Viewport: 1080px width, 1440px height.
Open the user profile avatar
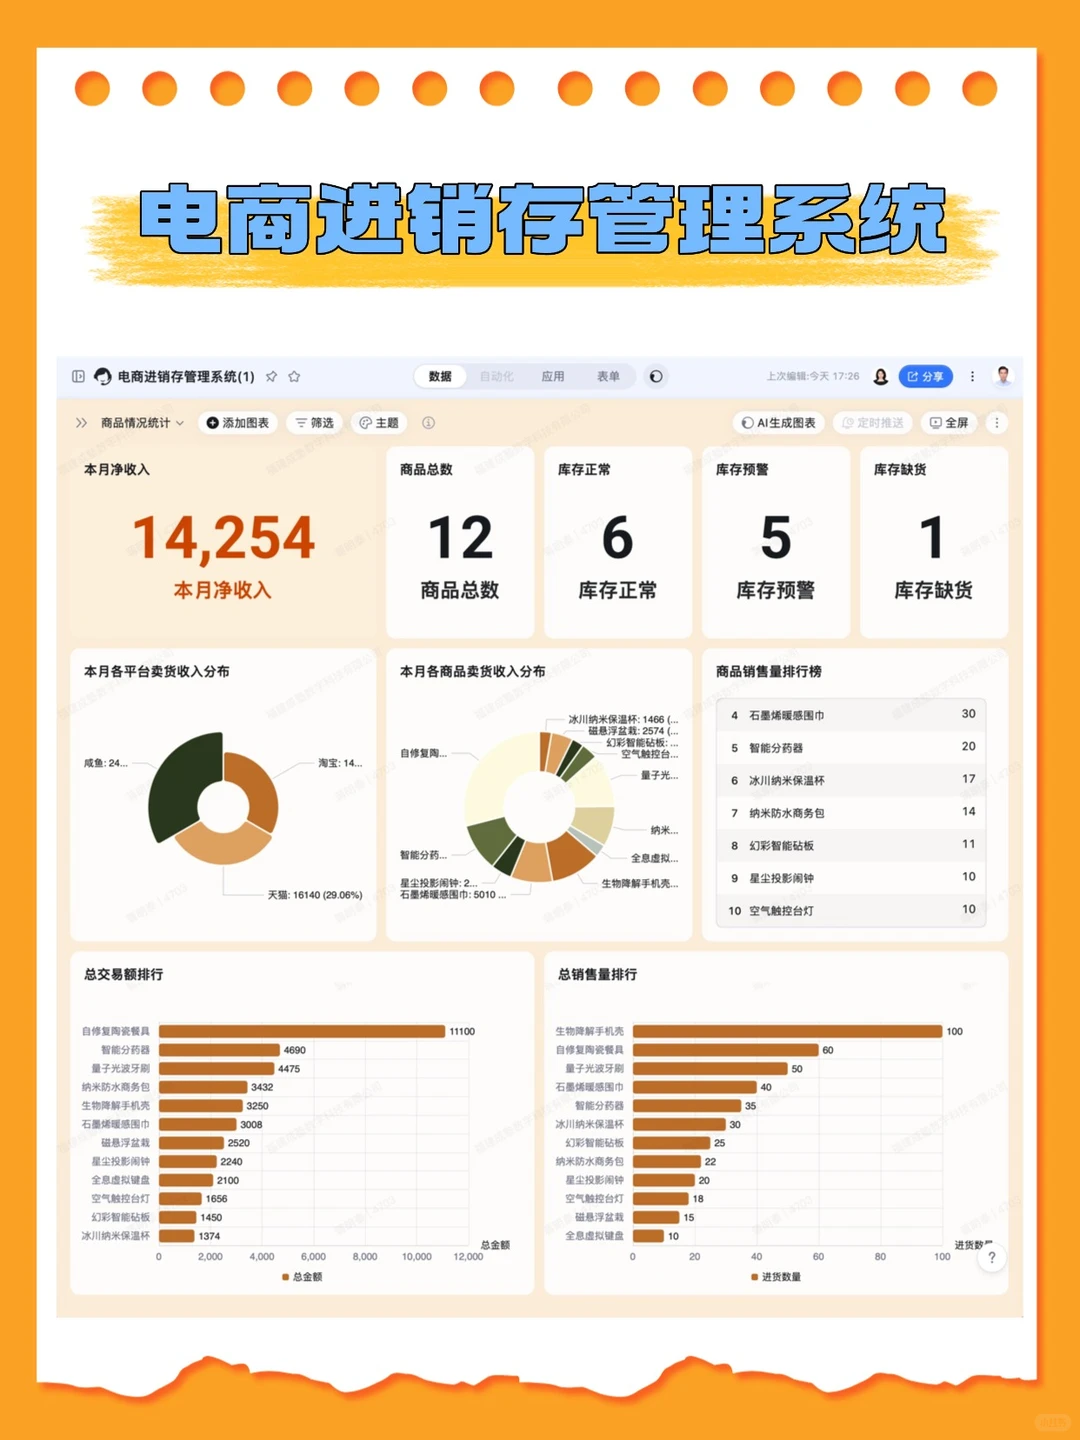click(x=1004, y=376)
